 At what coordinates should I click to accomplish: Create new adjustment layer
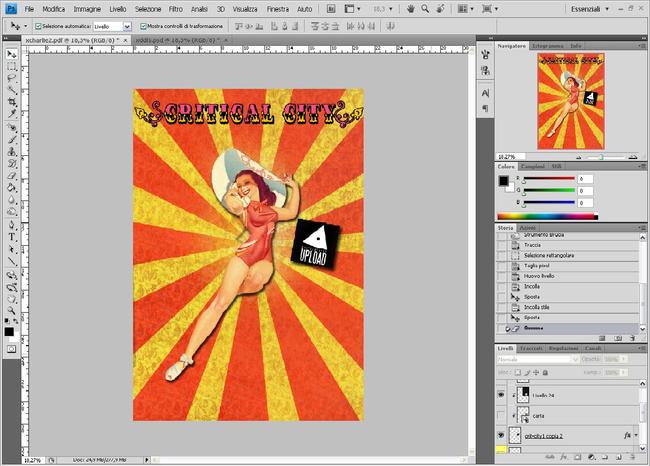[x=592, y=457]
